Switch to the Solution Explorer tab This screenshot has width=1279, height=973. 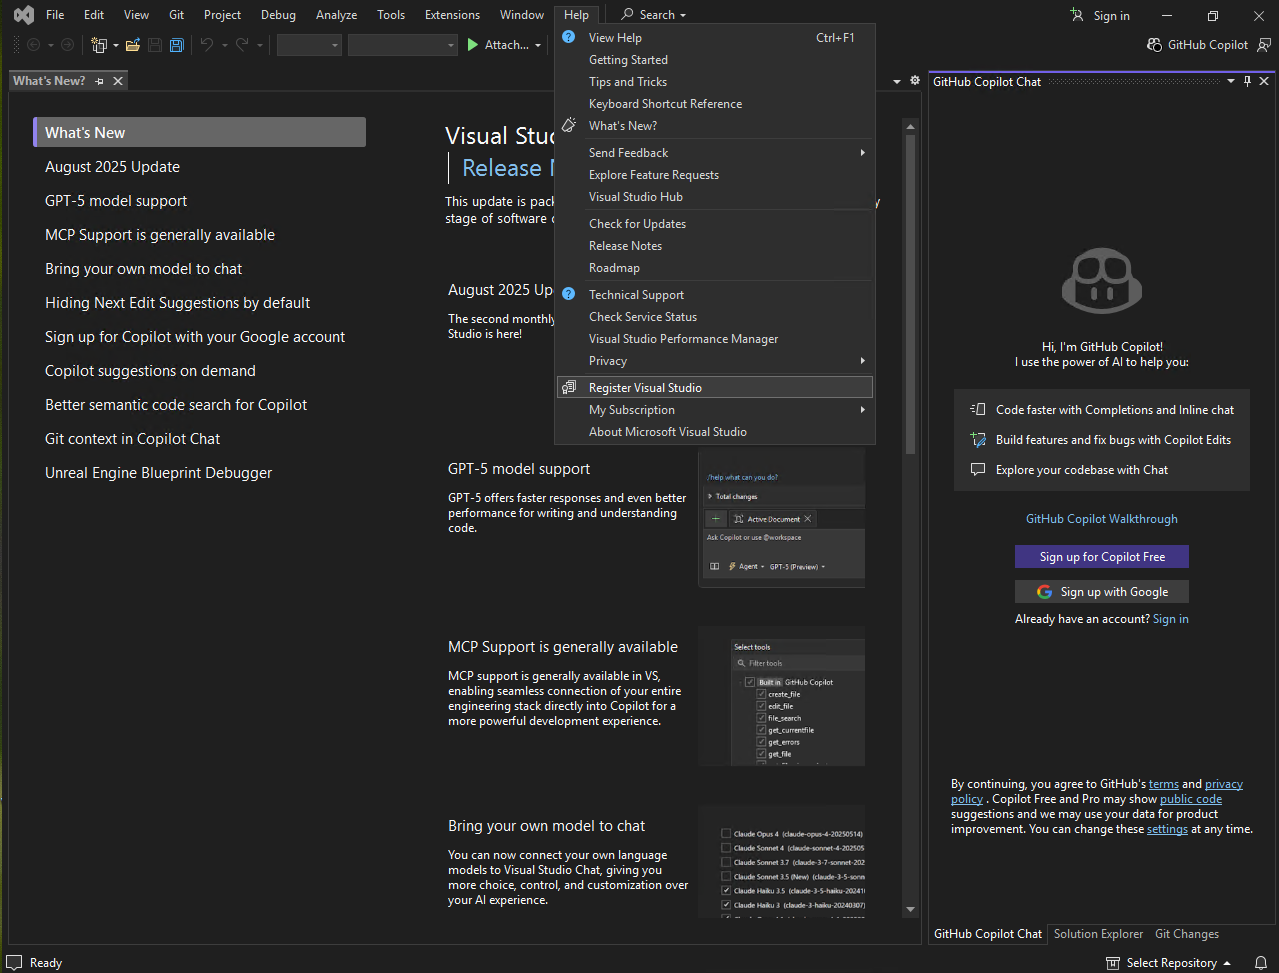pyautogui.click(x=1098, y=934)
